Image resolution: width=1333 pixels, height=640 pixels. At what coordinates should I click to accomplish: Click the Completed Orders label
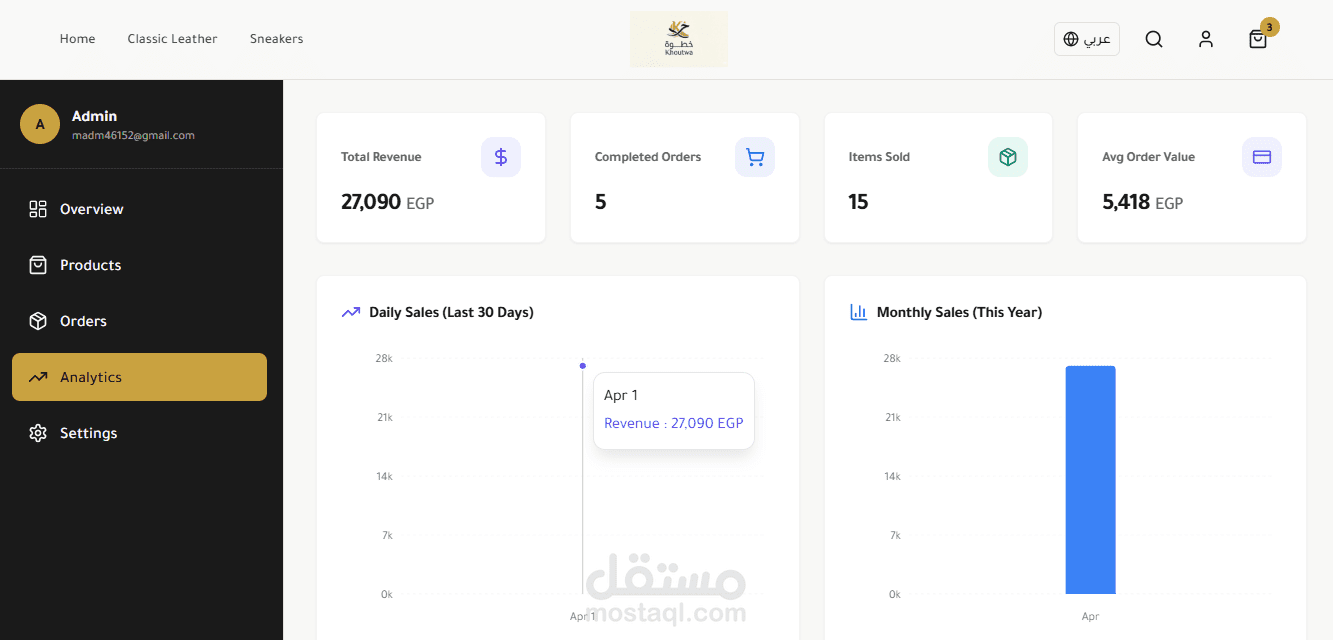[x=648, y=157]
